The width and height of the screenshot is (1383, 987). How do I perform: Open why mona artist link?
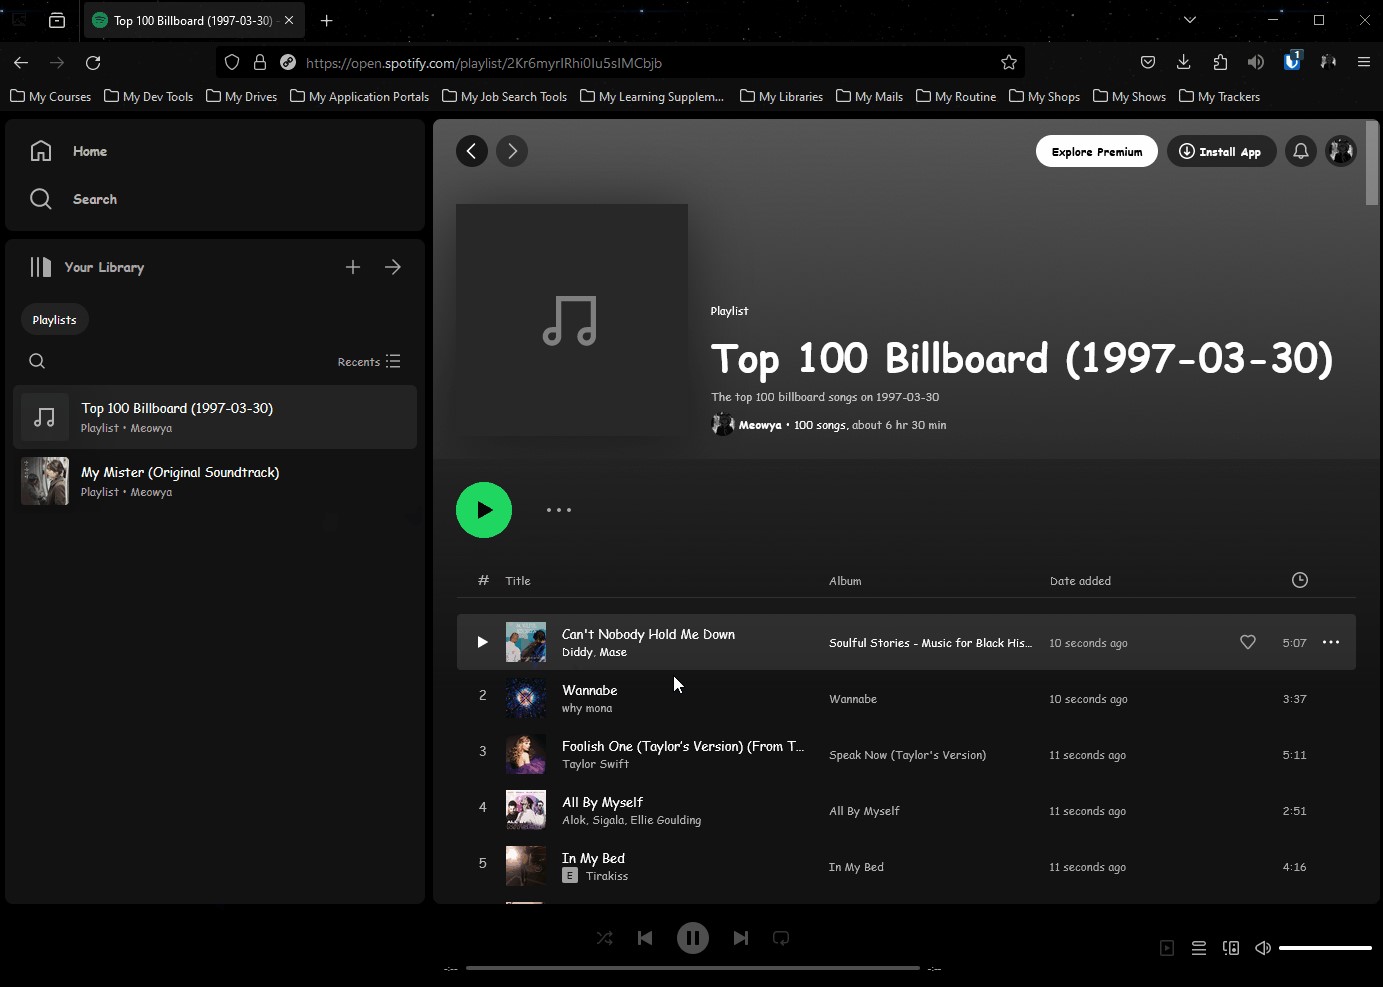pyautogui.click(x=587, y=708)
